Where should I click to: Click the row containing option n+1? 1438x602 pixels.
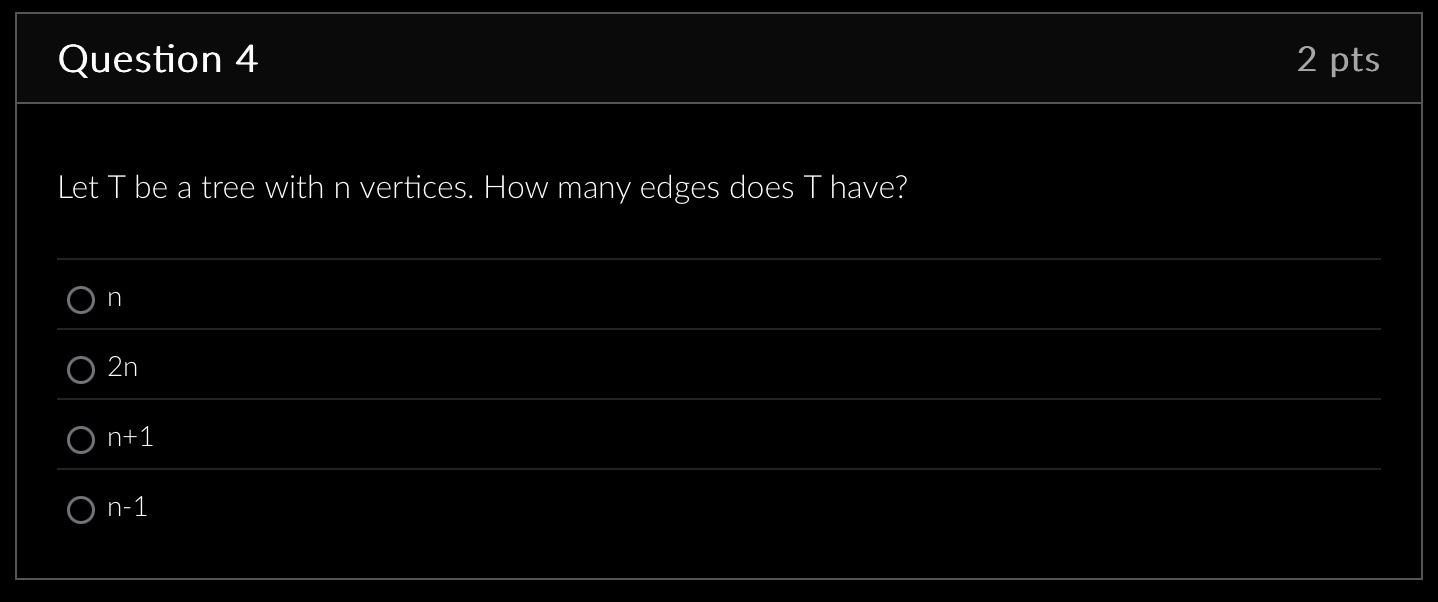(718, 439)
